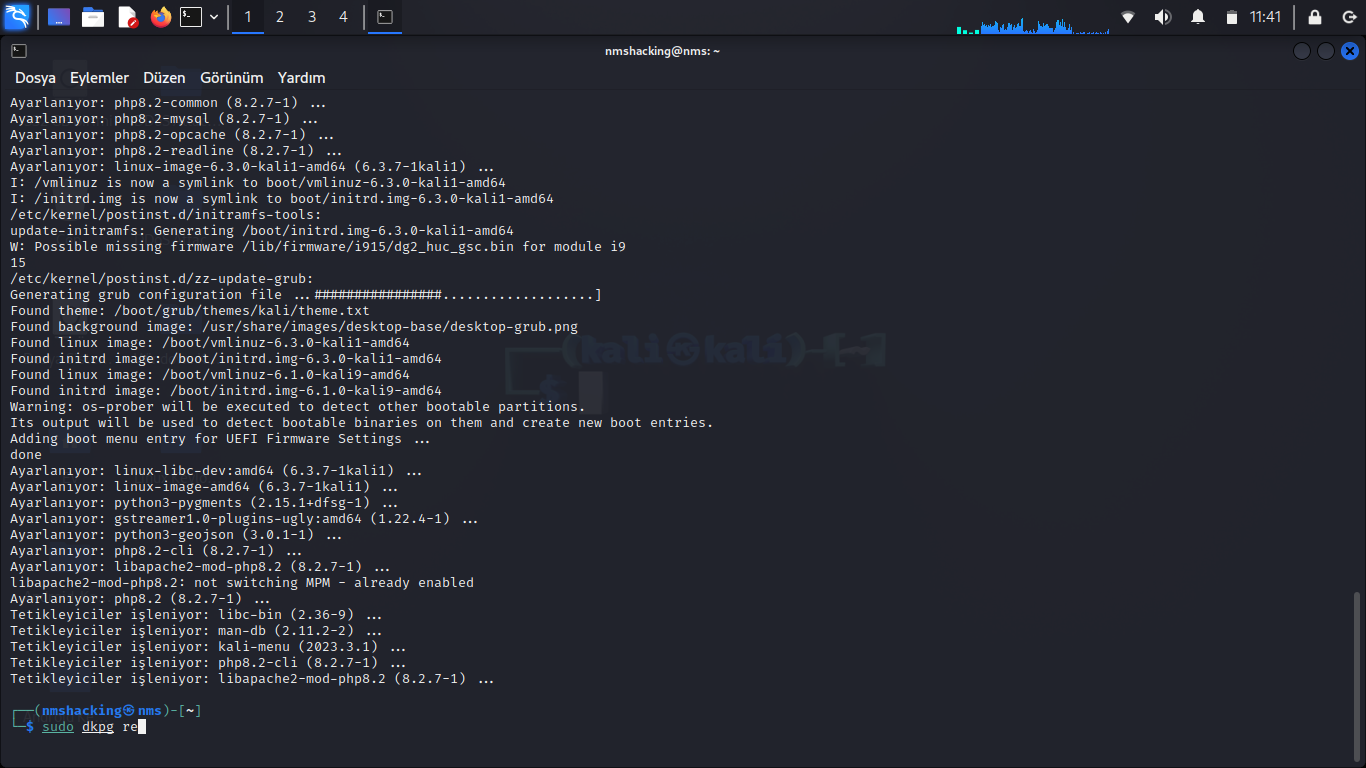This screenshot has width=1366, height=768.
Task: Open the notifications bell icon
Action: pos(1198,17)
